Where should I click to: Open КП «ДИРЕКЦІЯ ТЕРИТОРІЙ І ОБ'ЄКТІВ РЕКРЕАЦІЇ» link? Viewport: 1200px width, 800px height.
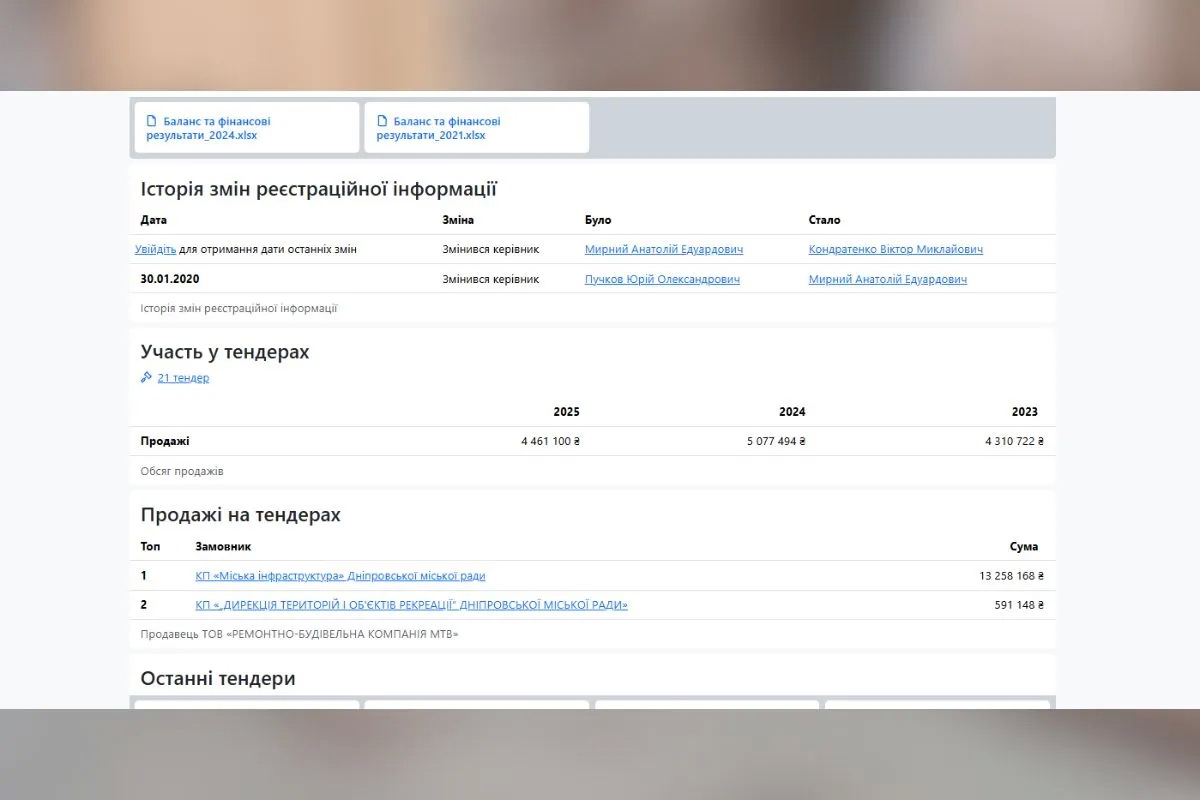(x=412, y=605)
